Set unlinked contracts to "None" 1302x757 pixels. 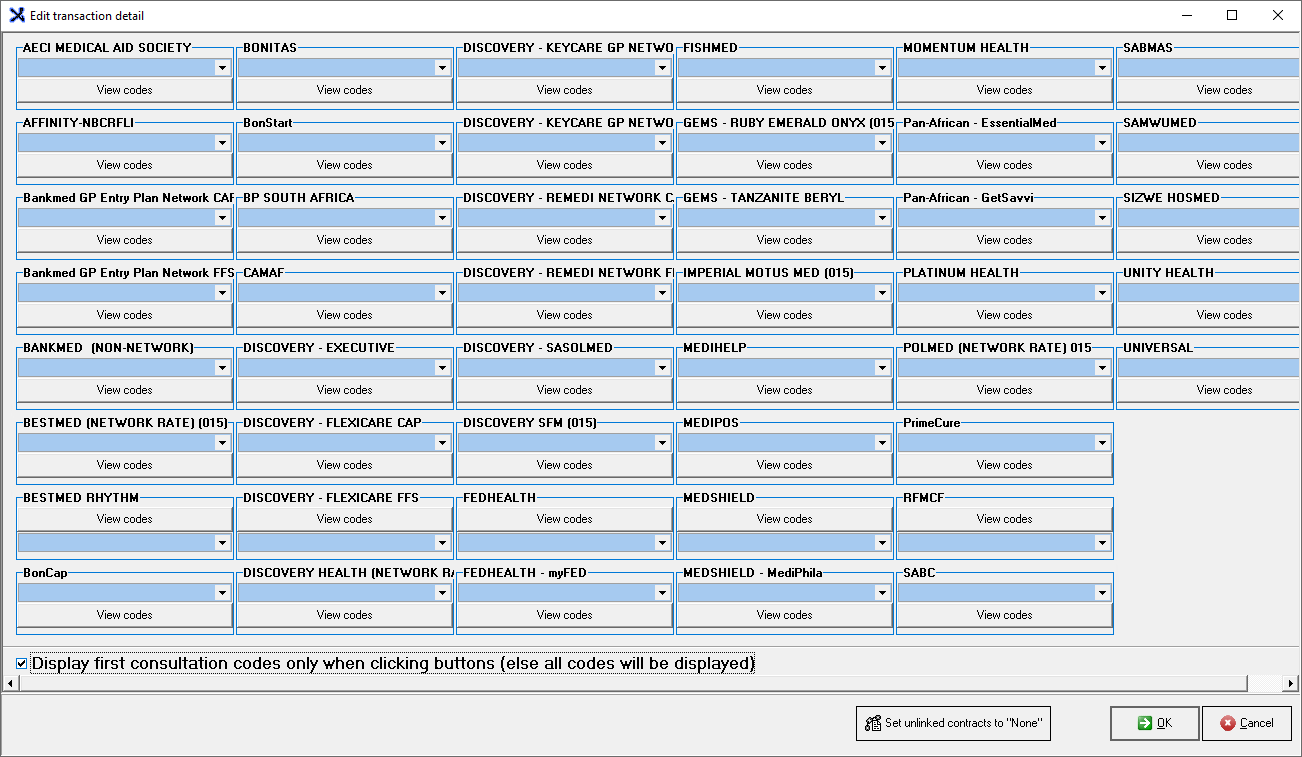pyautogui.click(x=953, y=723)
